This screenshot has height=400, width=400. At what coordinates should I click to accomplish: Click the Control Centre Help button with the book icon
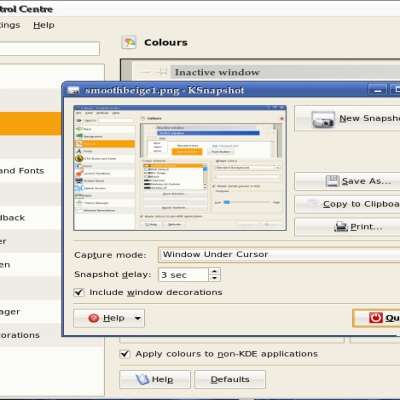coord(155,379)
